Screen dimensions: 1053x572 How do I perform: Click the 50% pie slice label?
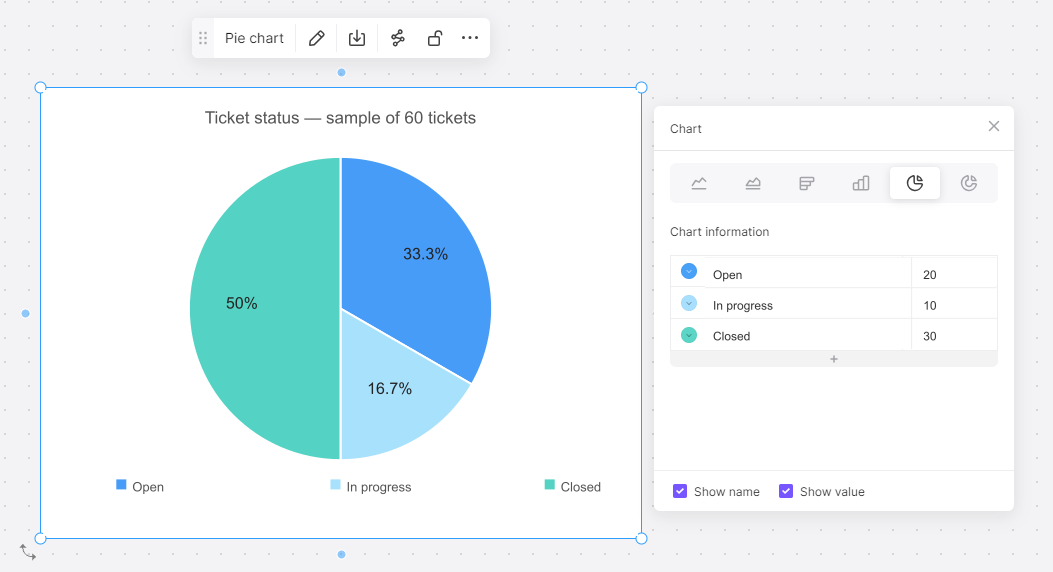241,303
